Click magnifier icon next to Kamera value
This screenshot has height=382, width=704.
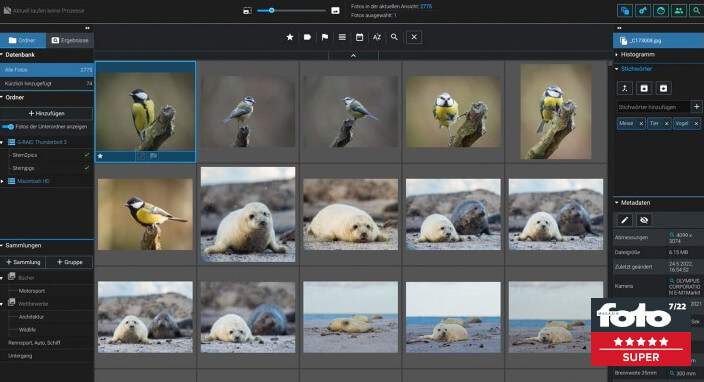pyautogui.click(x=672, y=281)
